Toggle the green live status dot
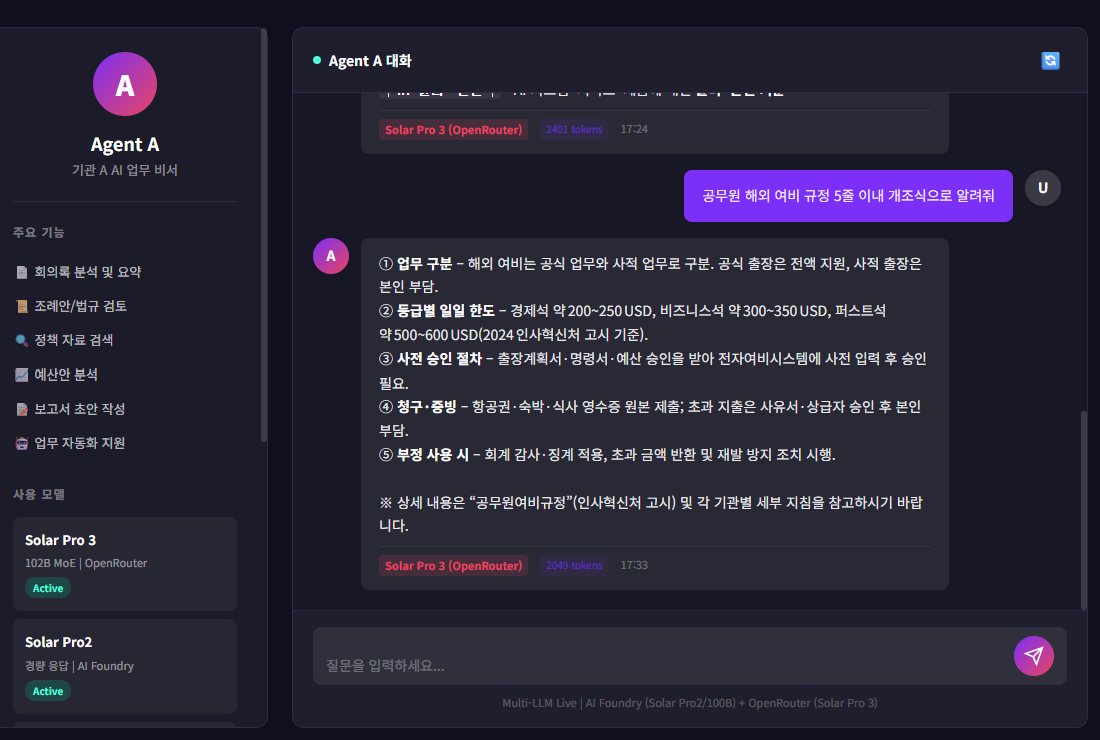The width and height of the screenshot is (1100, 740). point(317,60)
